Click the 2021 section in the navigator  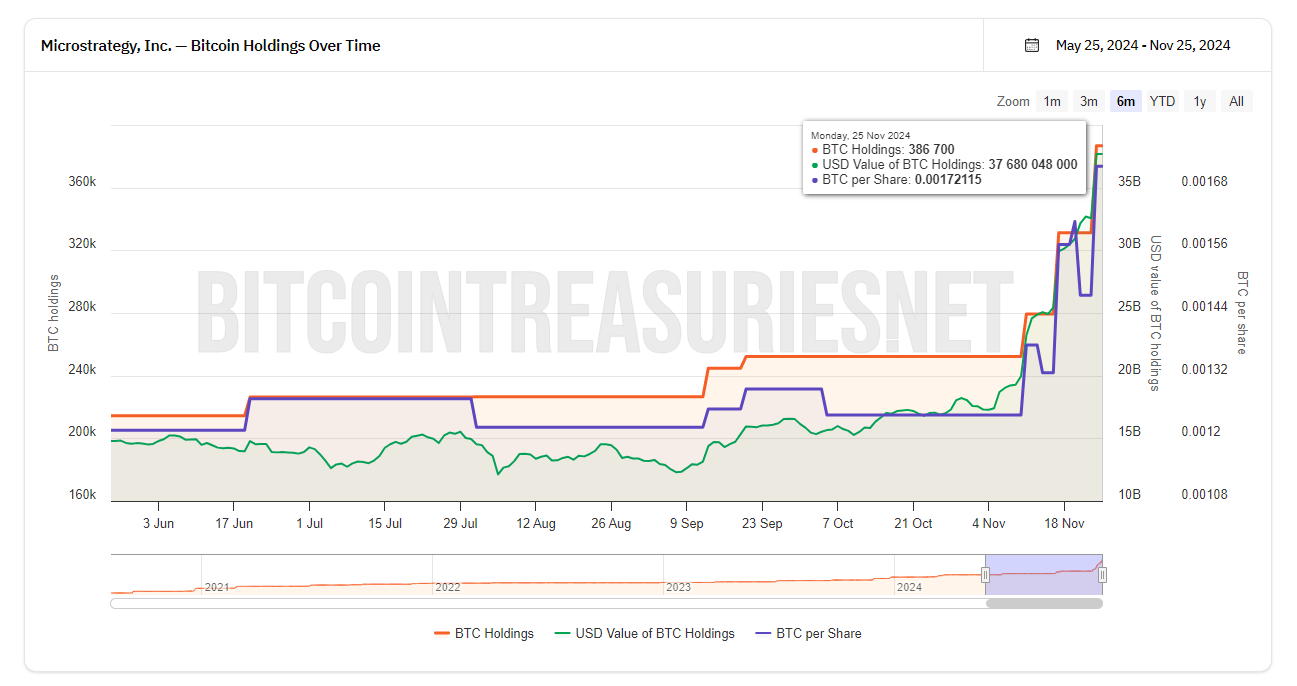(x=217, y=587)
